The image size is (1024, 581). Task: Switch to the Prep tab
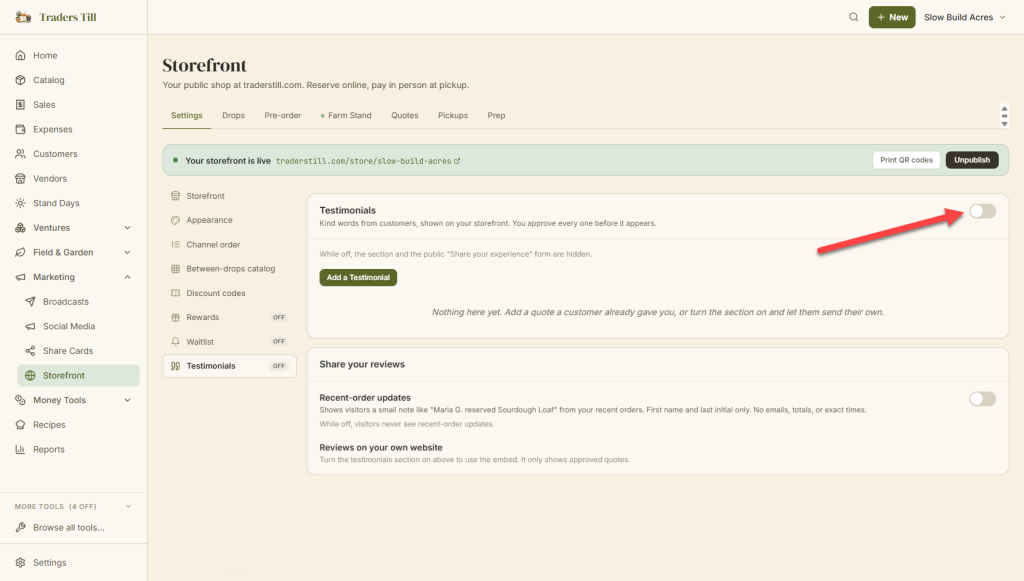[x=496, y=116]
